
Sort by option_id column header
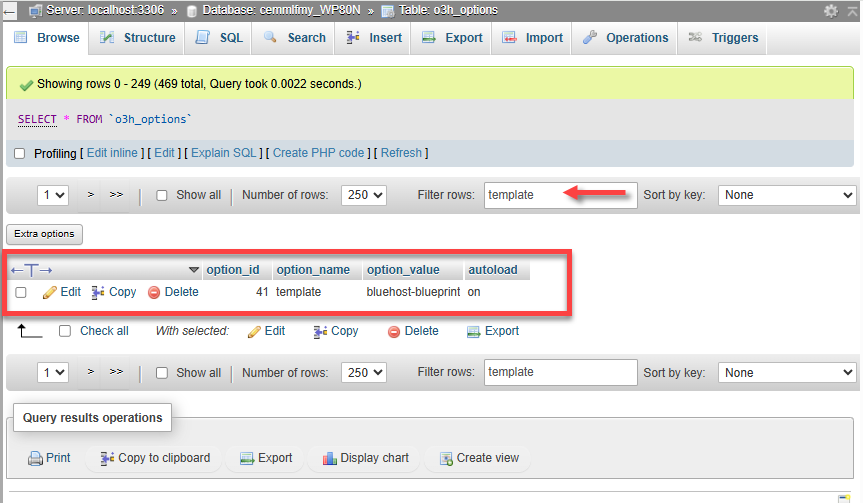point(233,270)
